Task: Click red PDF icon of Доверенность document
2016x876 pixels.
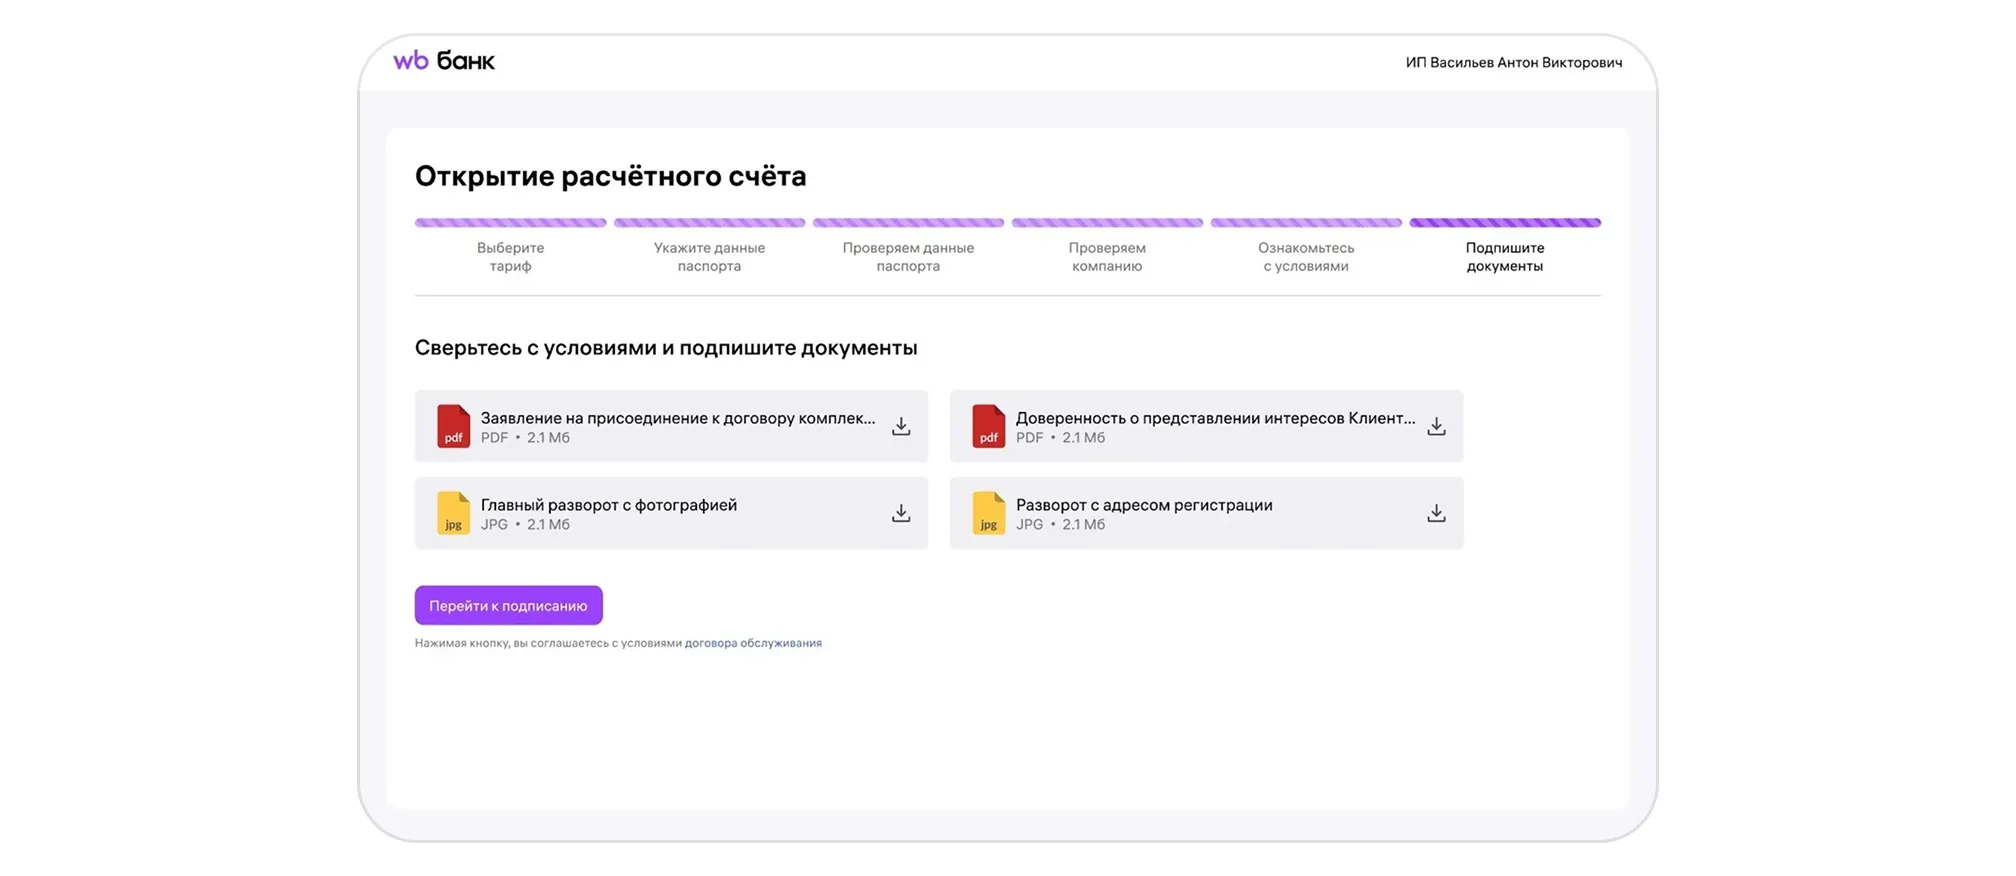Action: [x=988, y=426]
